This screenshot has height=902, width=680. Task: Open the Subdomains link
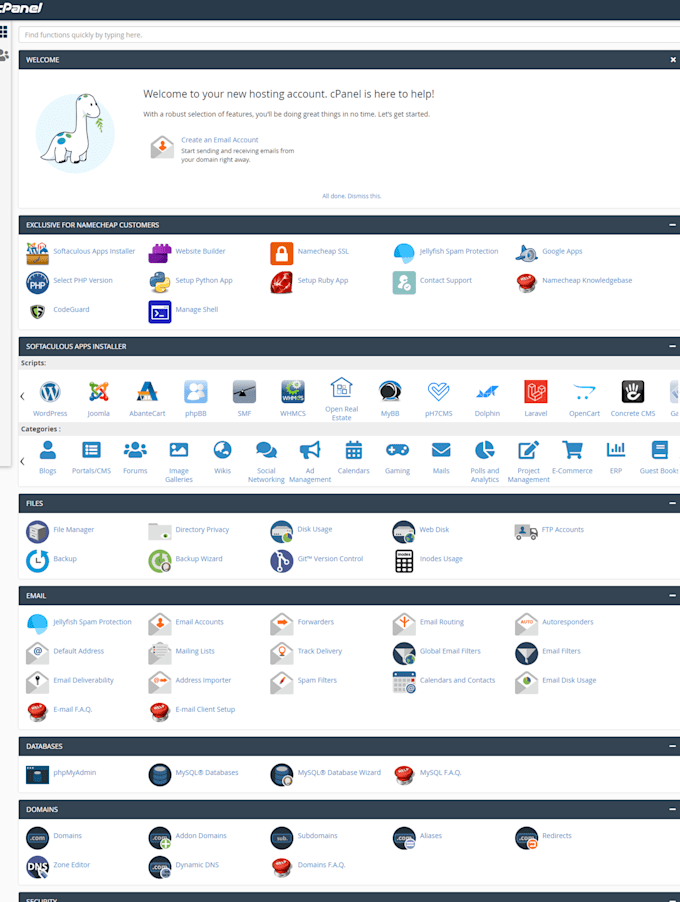click(x=318, y=836)
